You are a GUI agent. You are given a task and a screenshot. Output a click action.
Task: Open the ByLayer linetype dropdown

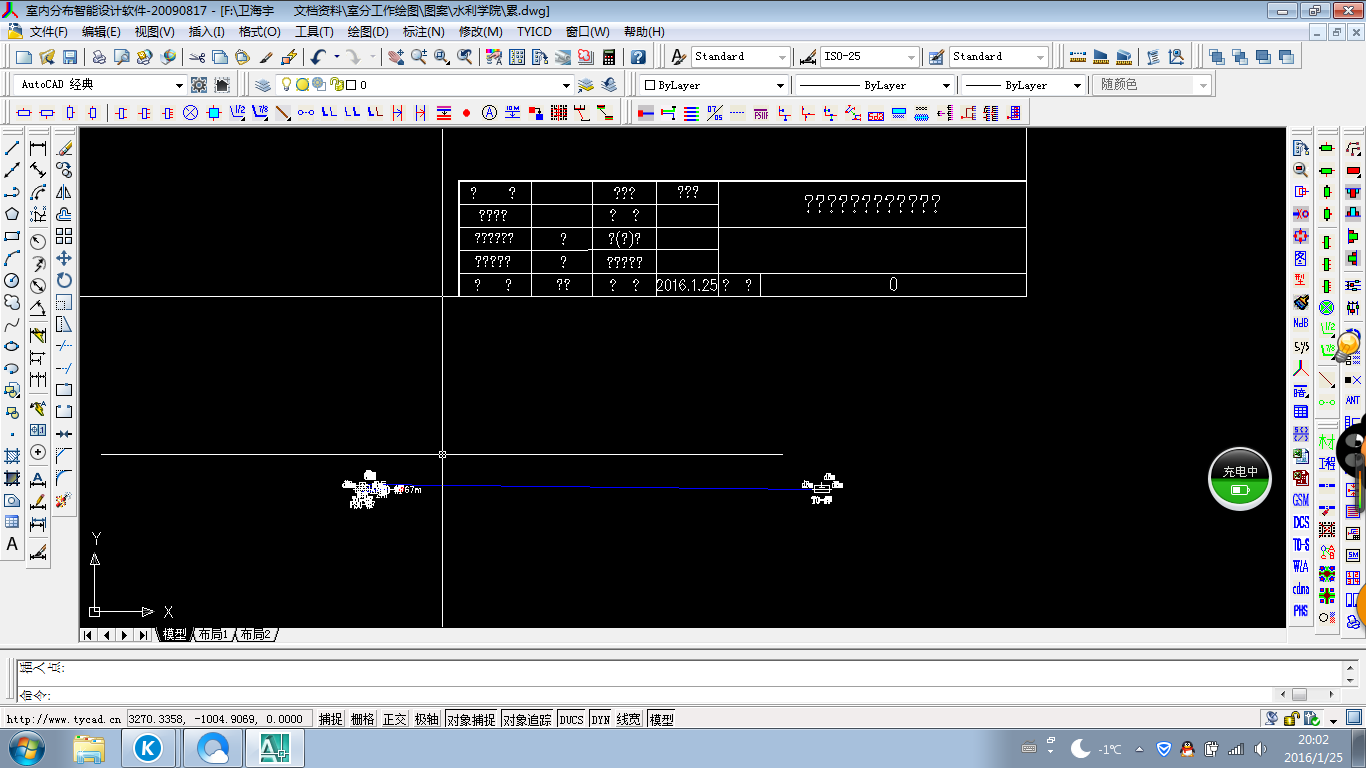point(946,86)
